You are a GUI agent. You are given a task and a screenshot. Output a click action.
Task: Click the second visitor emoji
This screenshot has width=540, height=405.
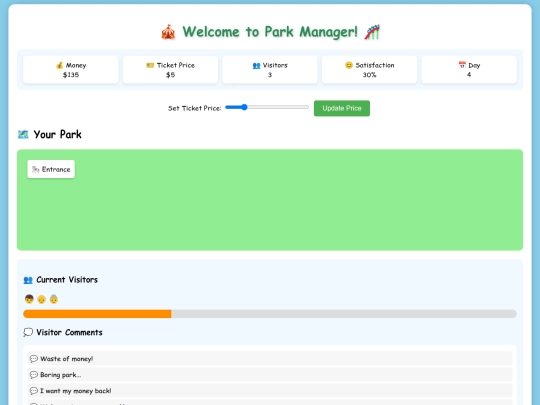tap(41, 299)
